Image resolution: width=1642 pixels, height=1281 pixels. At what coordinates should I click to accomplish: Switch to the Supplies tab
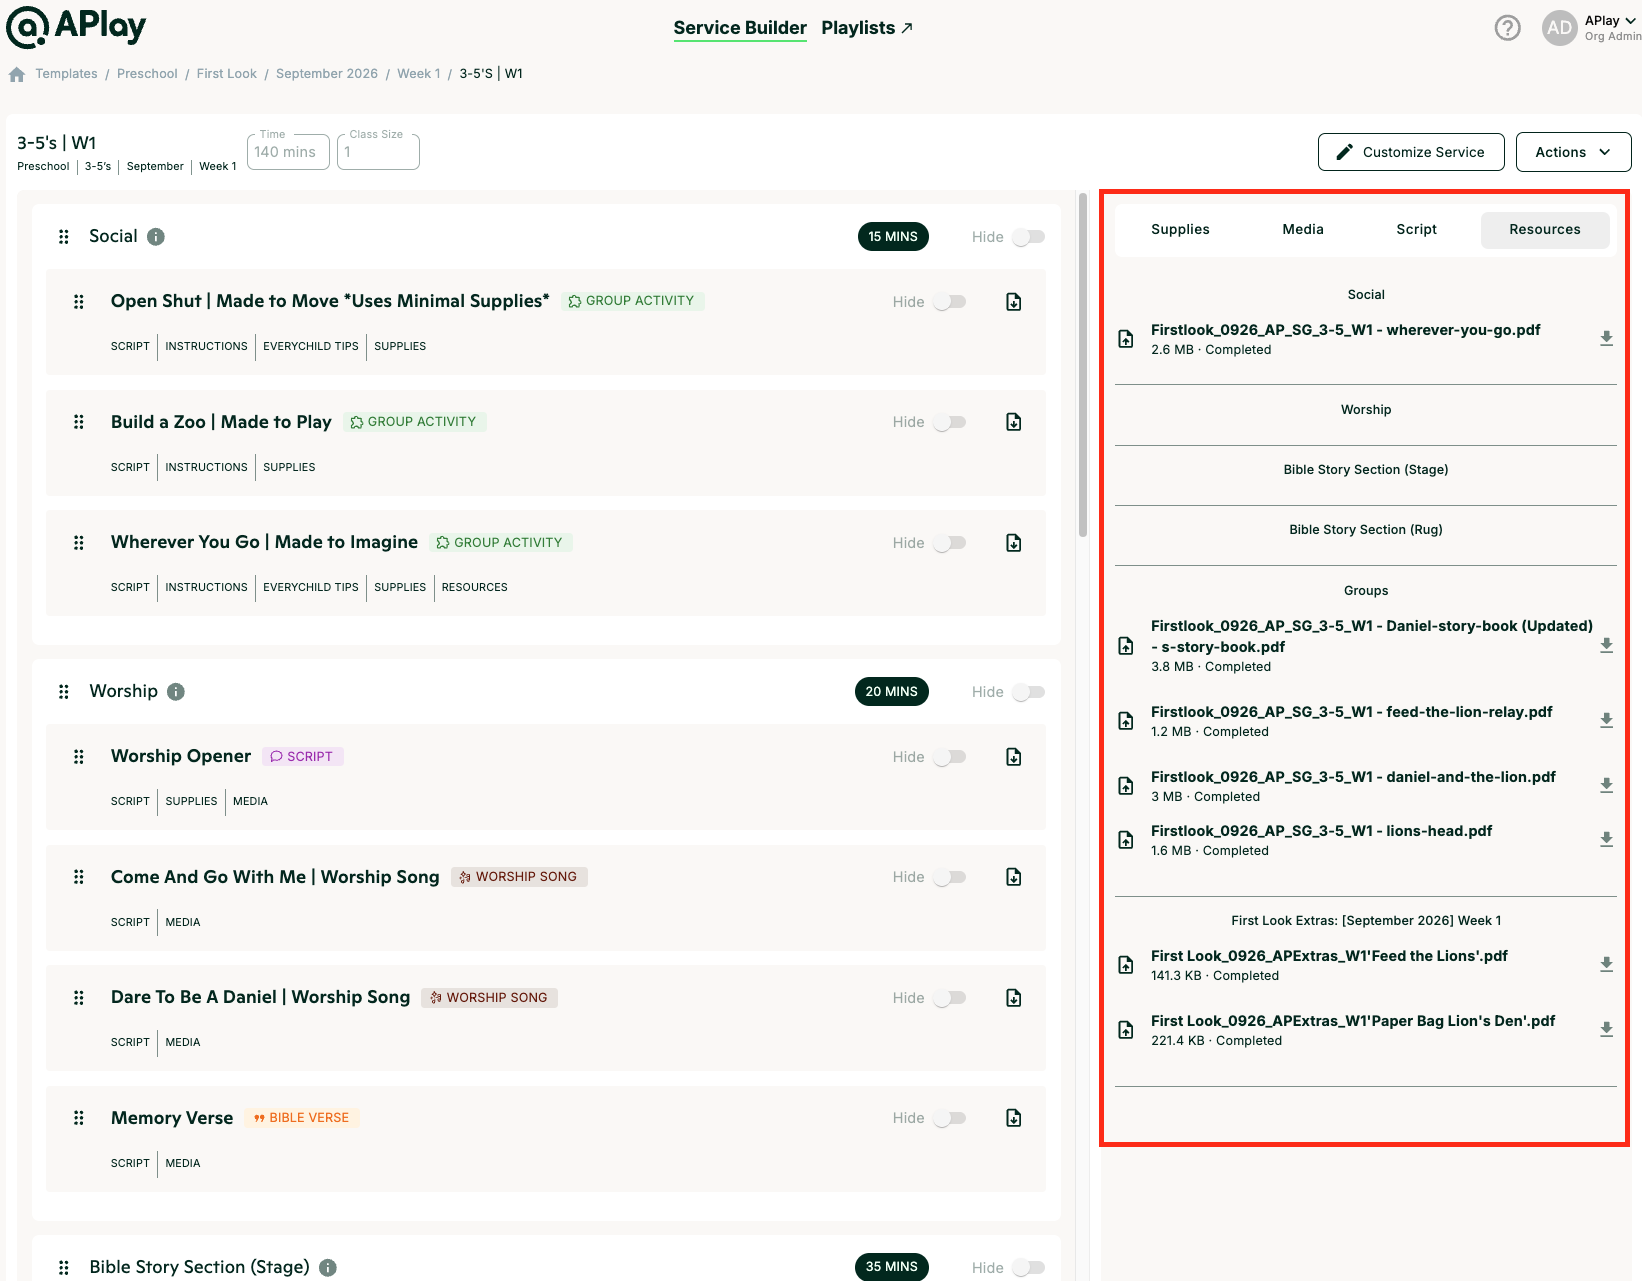[x=1180, y=230]
